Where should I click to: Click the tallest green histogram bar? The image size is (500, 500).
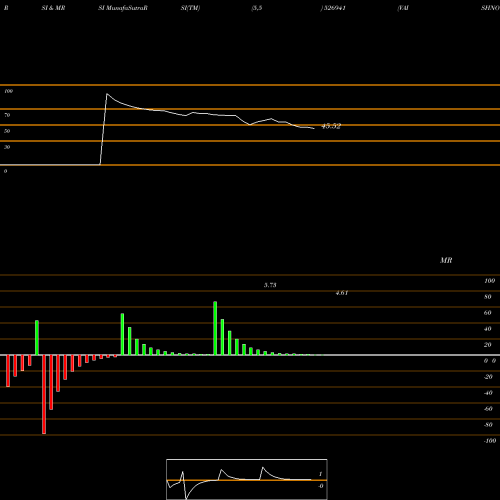click(215, 328)
